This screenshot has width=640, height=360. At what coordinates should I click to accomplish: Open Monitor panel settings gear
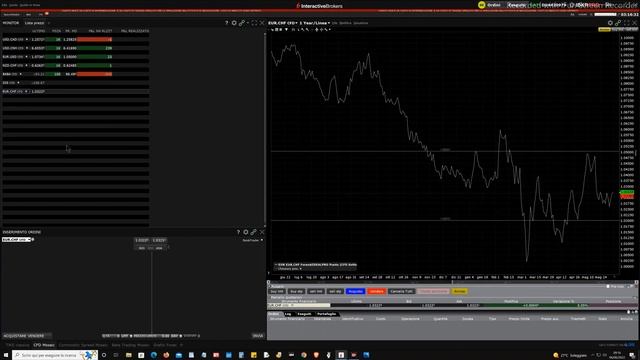(x=234, y=23)
